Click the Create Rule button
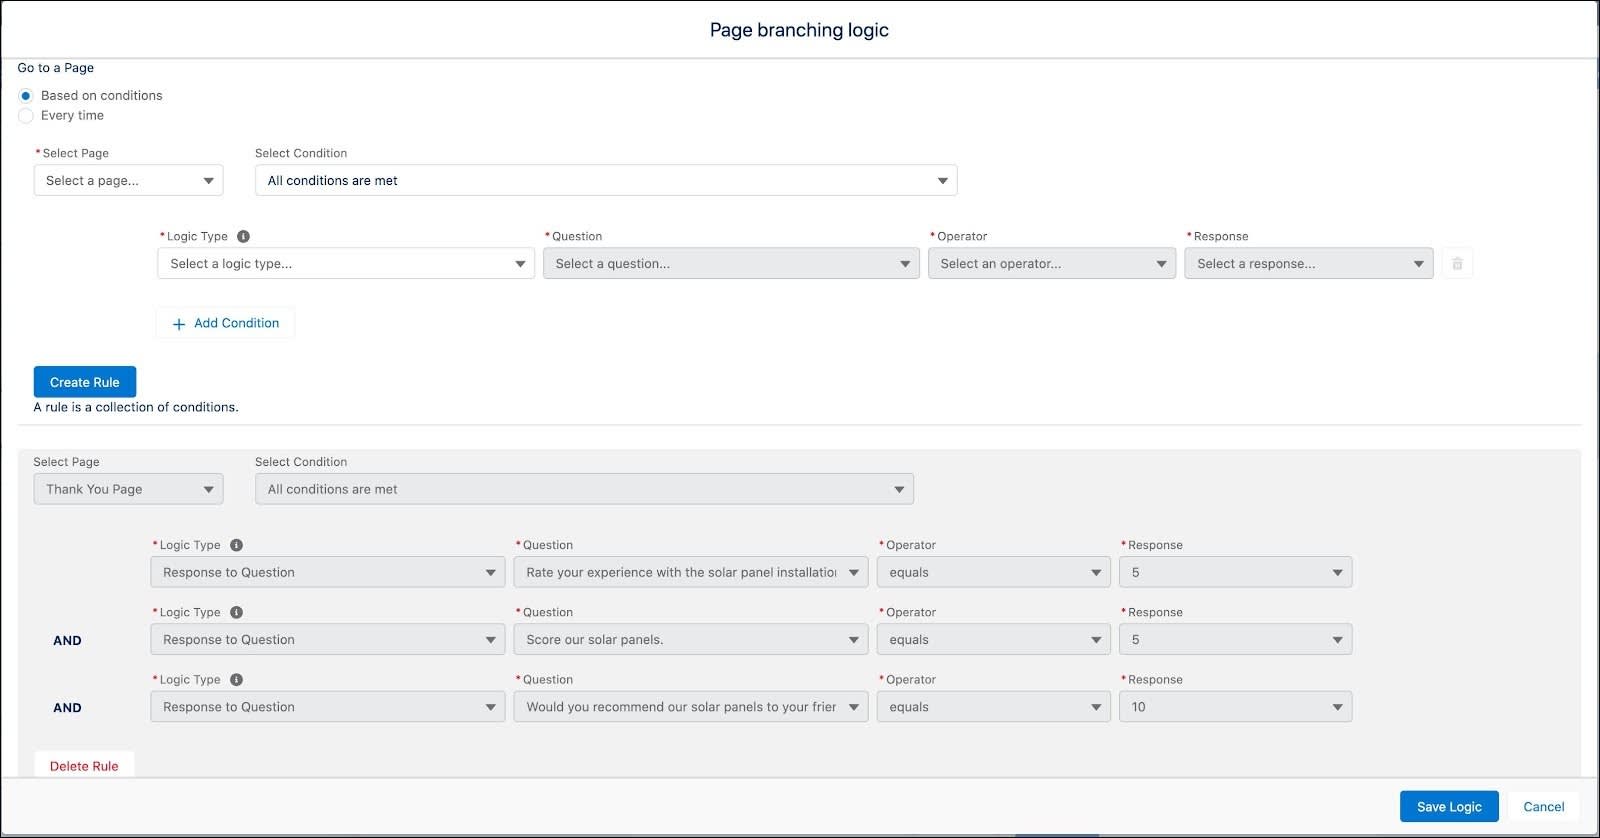Image resolution: width=1600 pixels, height=838 pixels. tap(85, 382)
